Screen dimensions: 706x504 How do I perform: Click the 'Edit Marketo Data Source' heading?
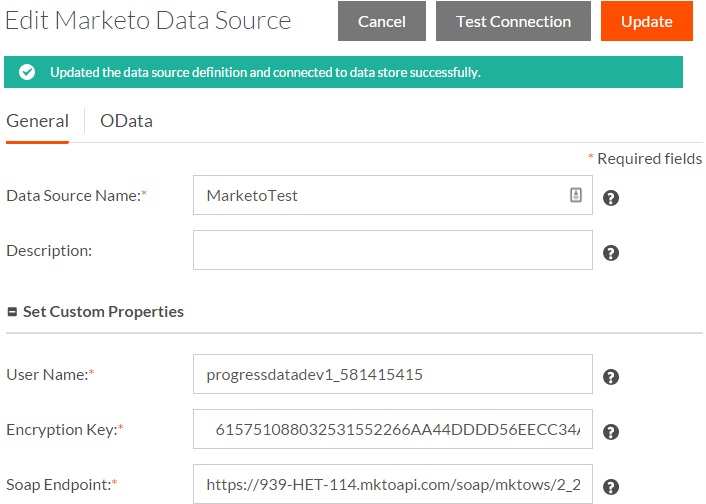click(x=148, y=21)
